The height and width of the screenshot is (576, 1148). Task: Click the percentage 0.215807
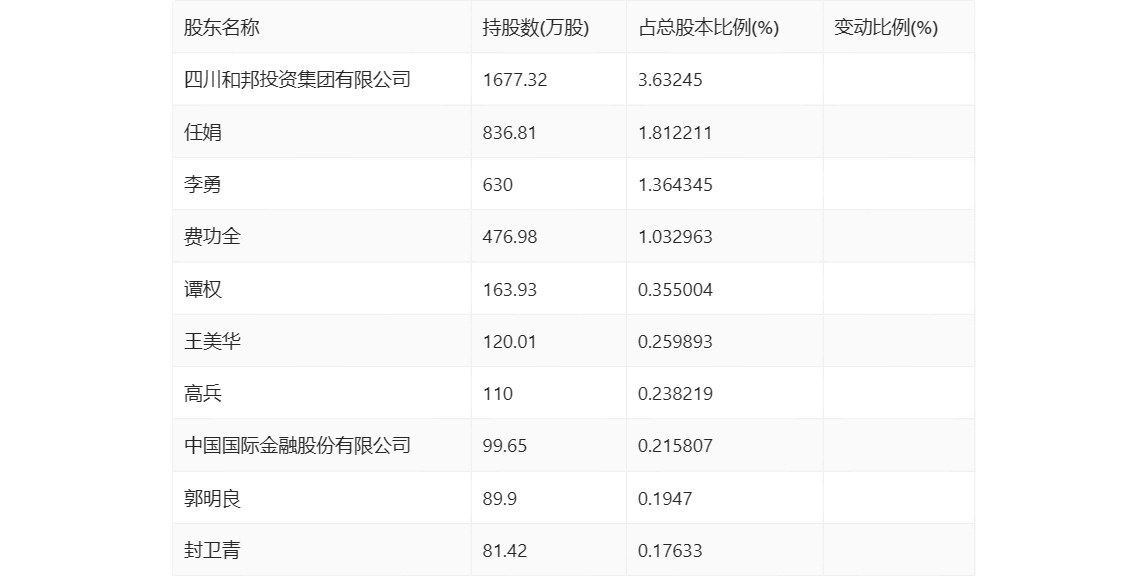675,446
